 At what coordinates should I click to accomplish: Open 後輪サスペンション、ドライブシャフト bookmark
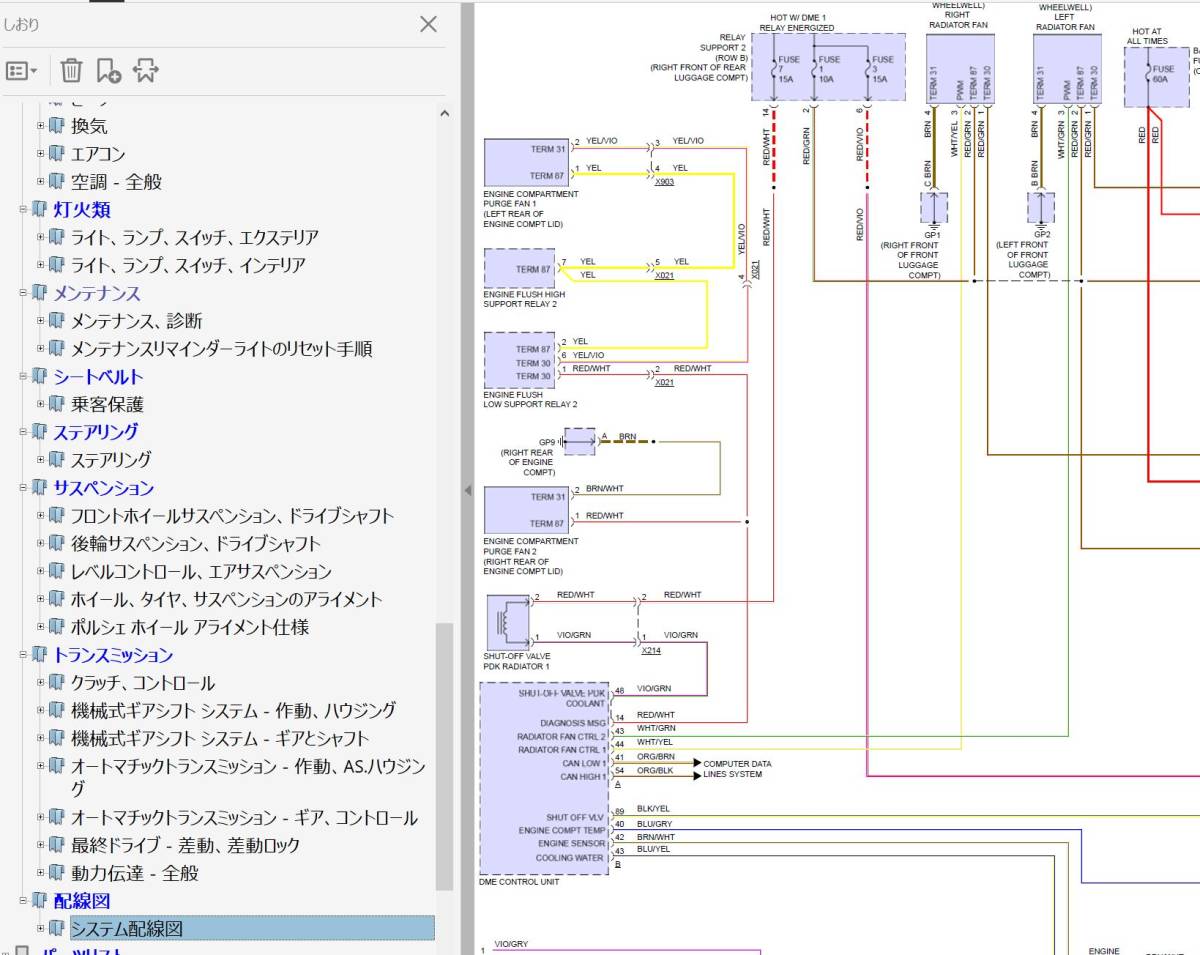coord(196,544)
